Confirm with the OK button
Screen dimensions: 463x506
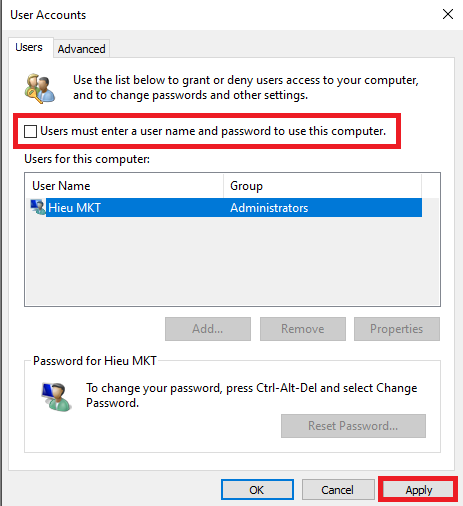pyautogui.click(x=257, y=490)
